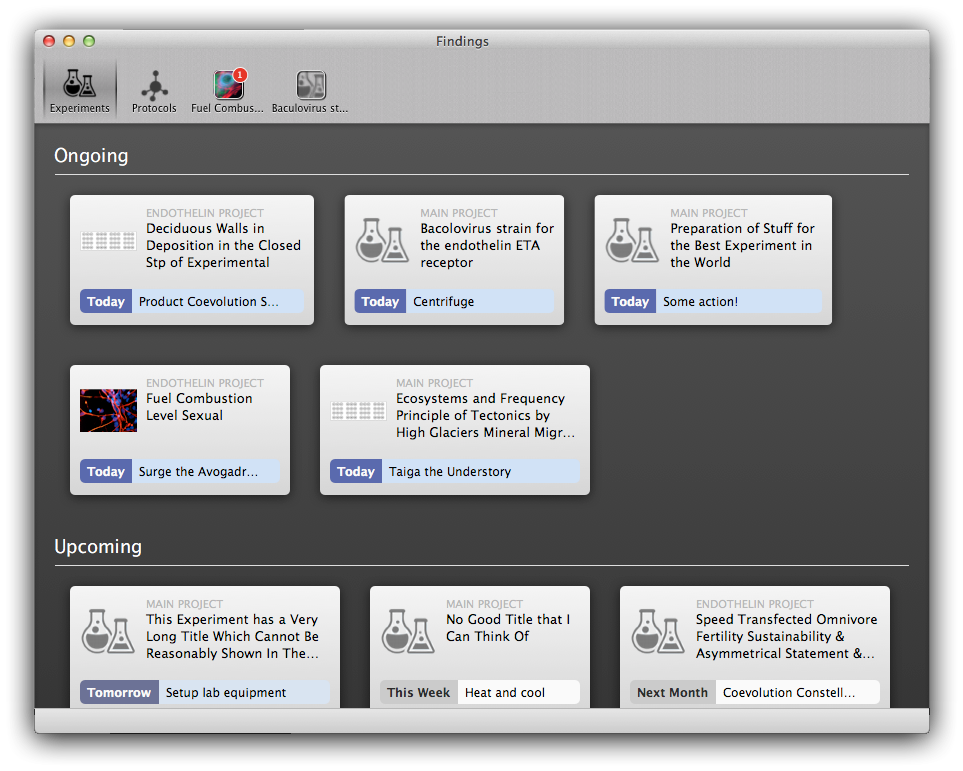Open the Fuel Combustion microscopy thumbnail
963x771 pixels.
[108, 410]
